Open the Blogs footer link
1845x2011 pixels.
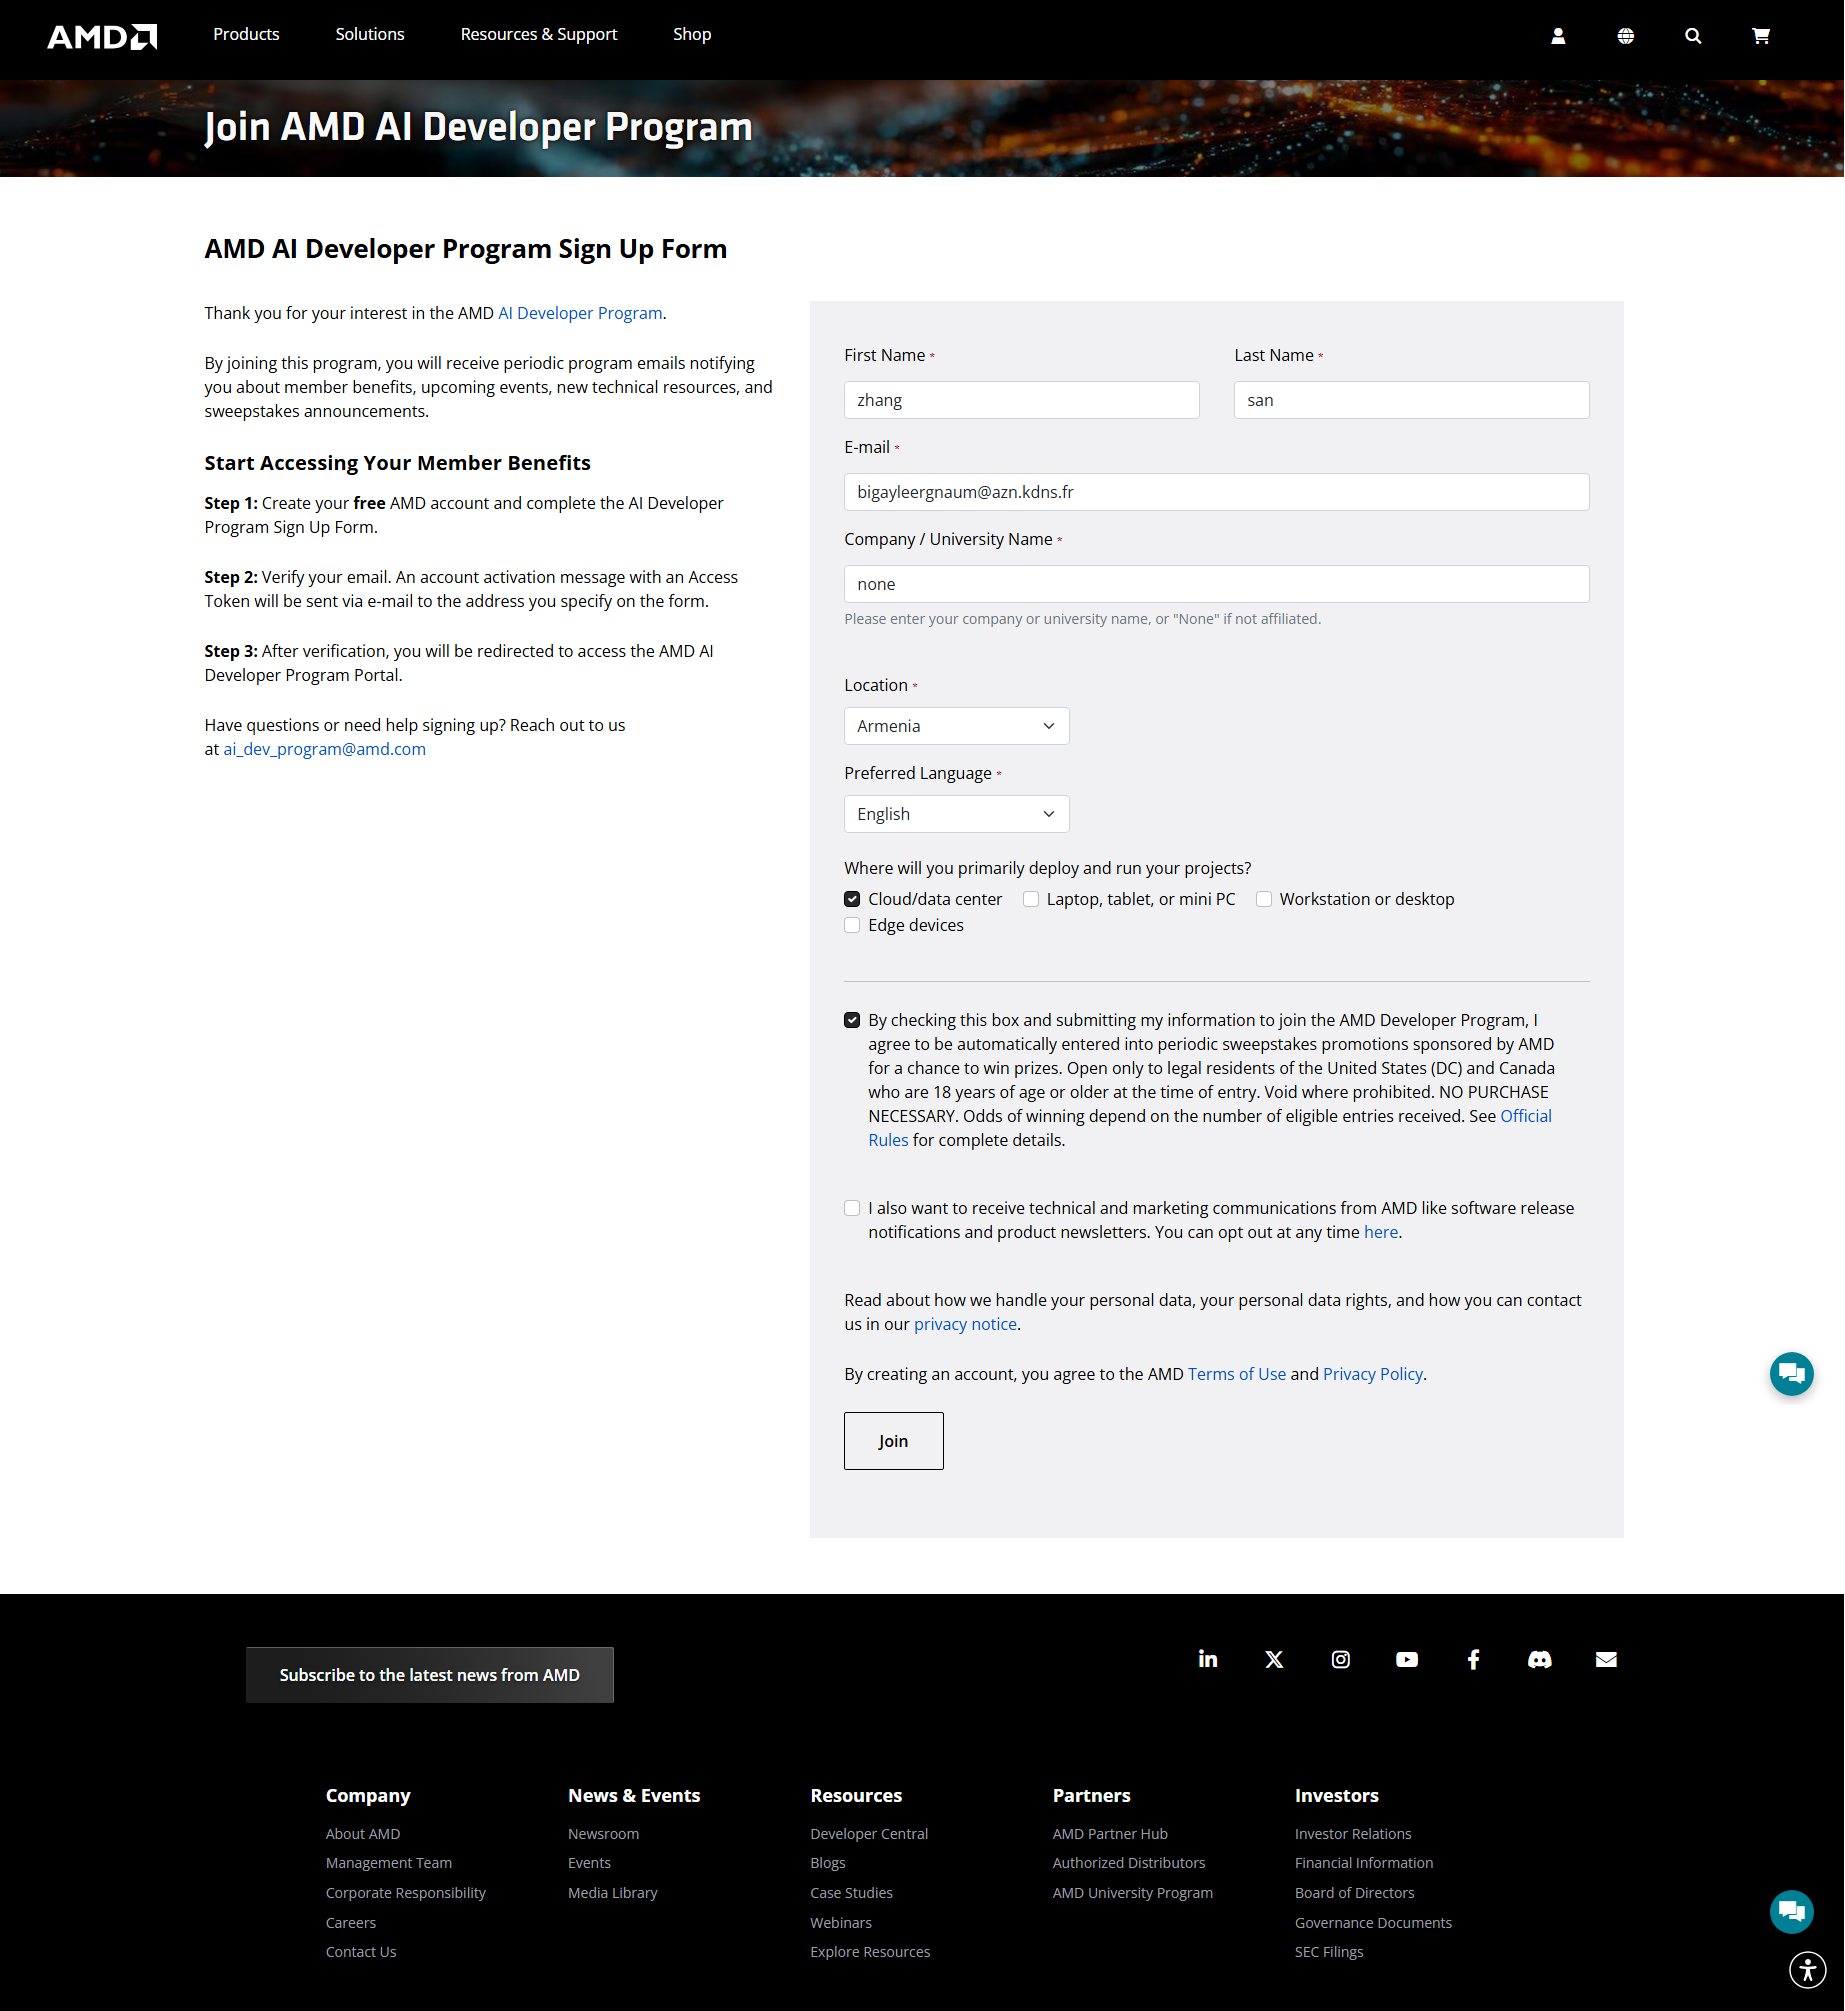[x=828, y=1863]
